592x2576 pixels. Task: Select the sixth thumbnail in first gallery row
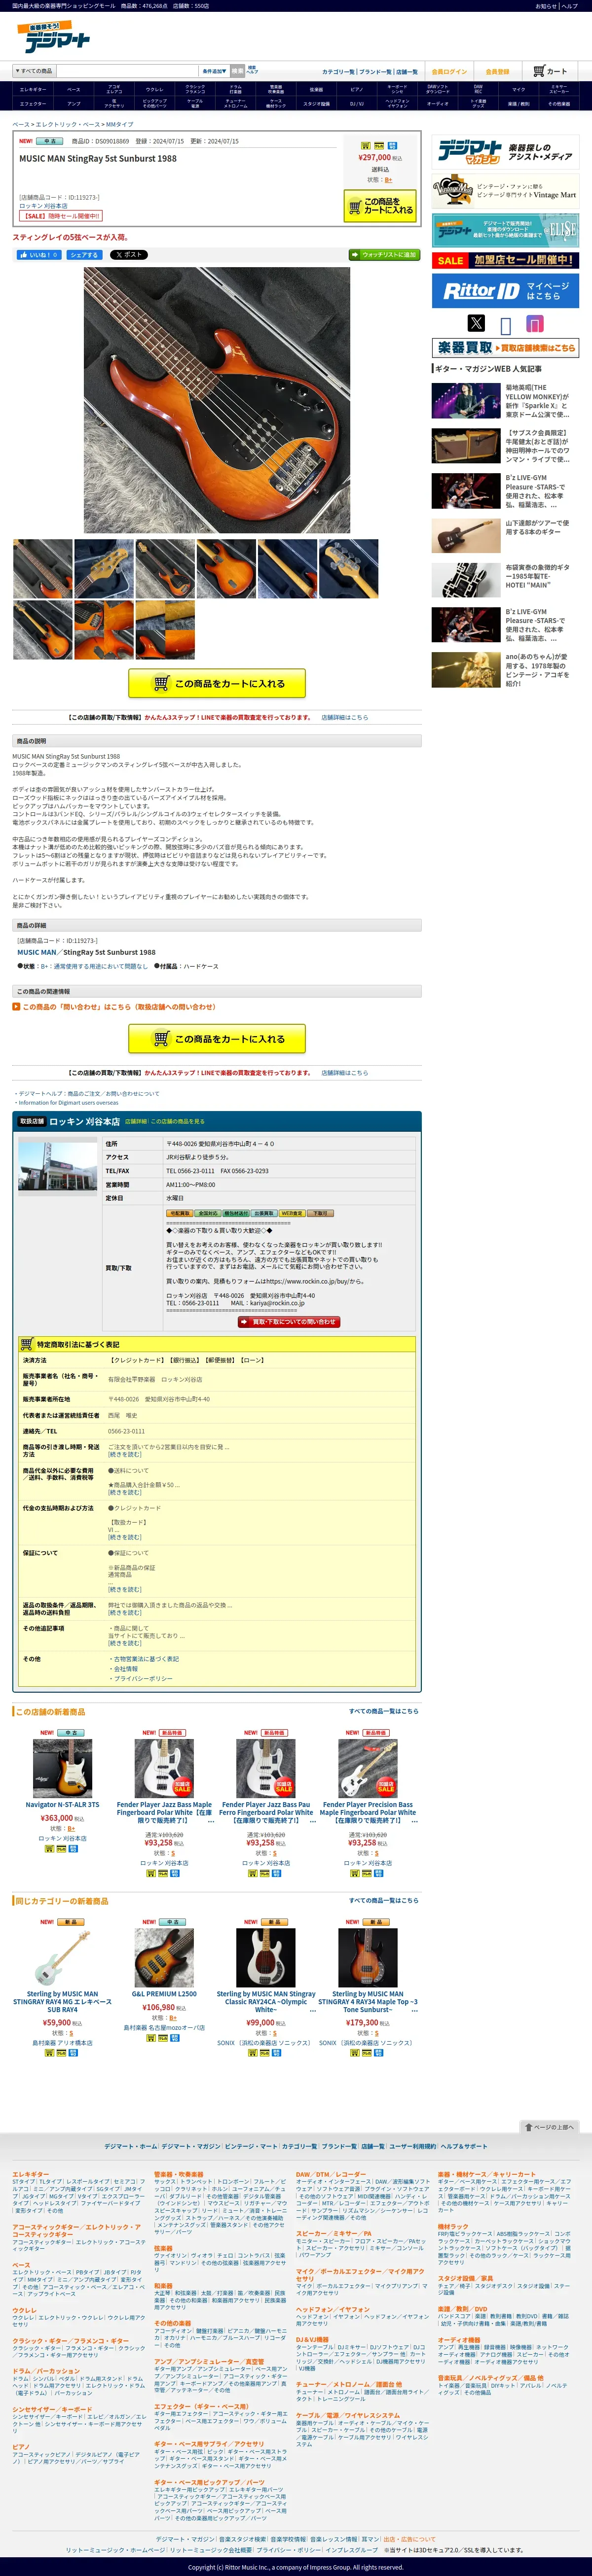(348, 569)
